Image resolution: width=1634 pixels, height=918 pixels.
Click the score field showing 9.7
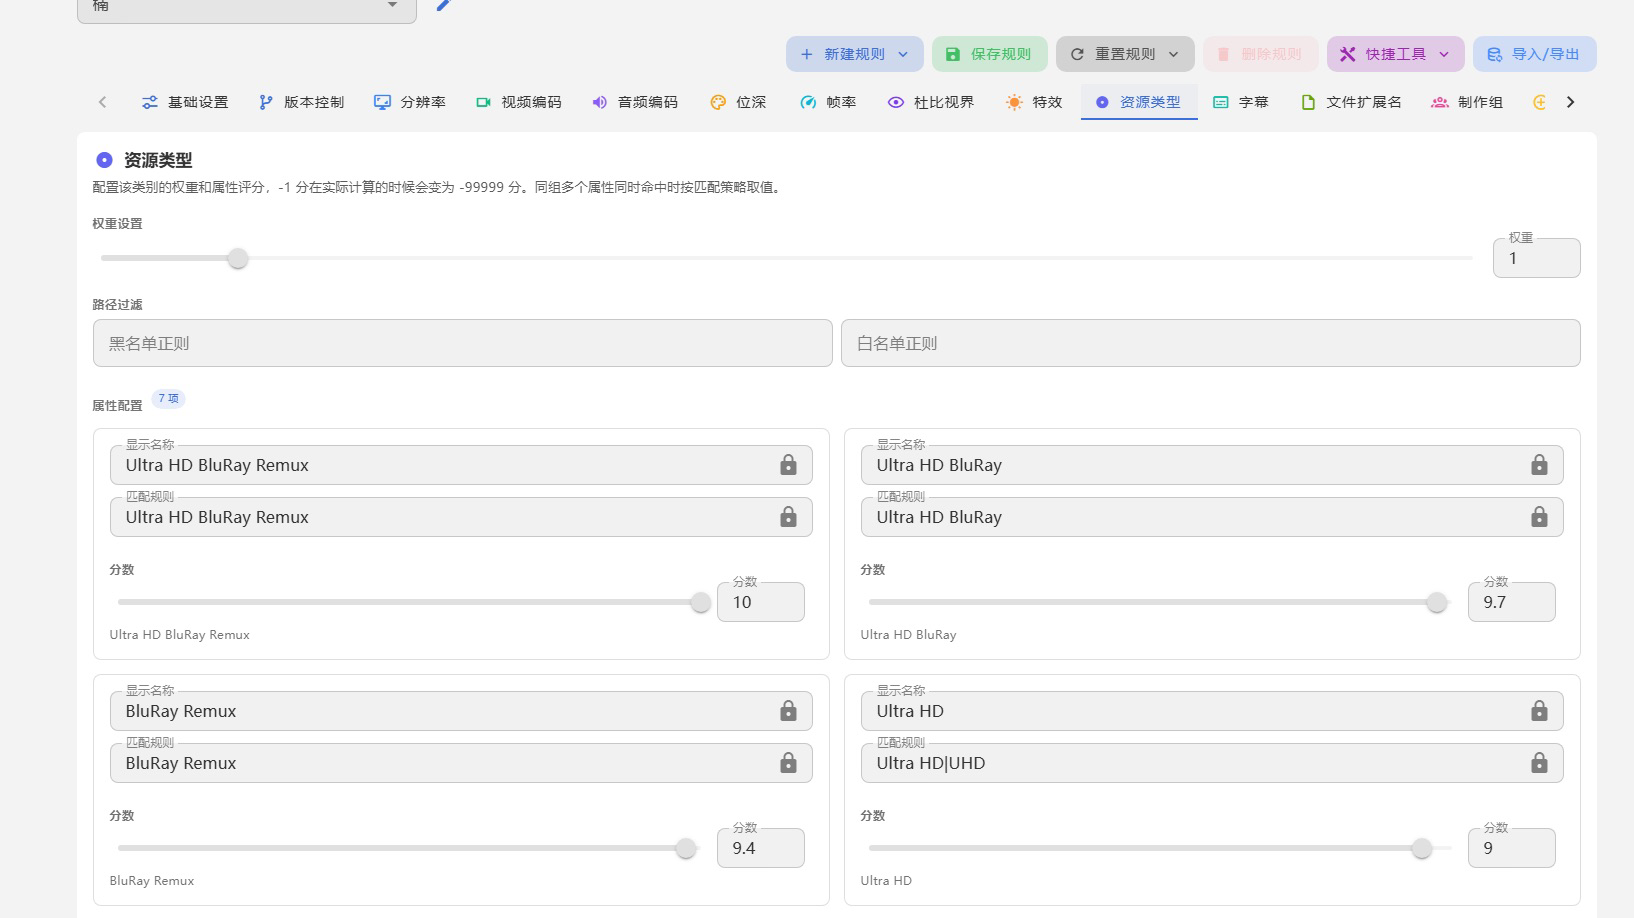[1512, 602]
